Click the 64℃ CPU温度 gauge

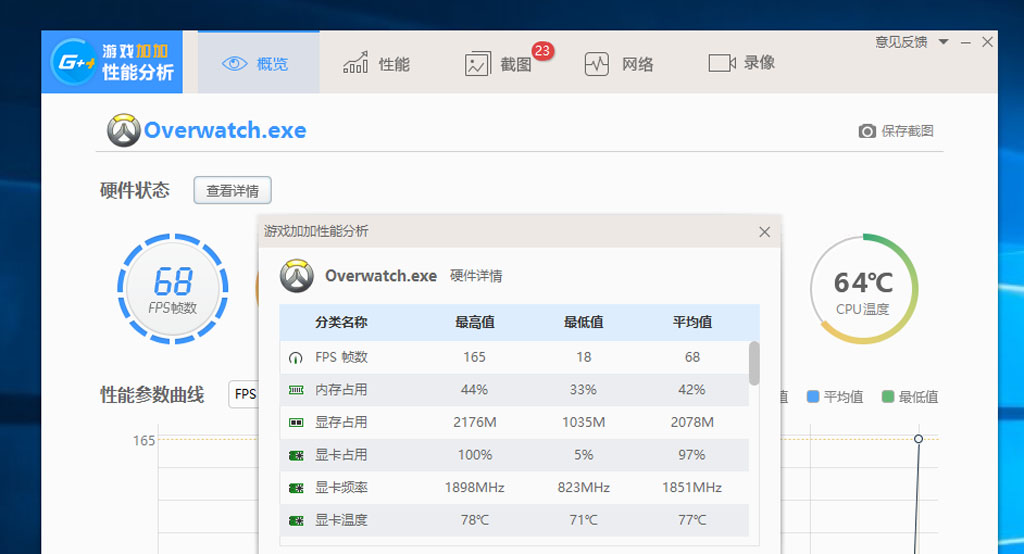[863, 289]
